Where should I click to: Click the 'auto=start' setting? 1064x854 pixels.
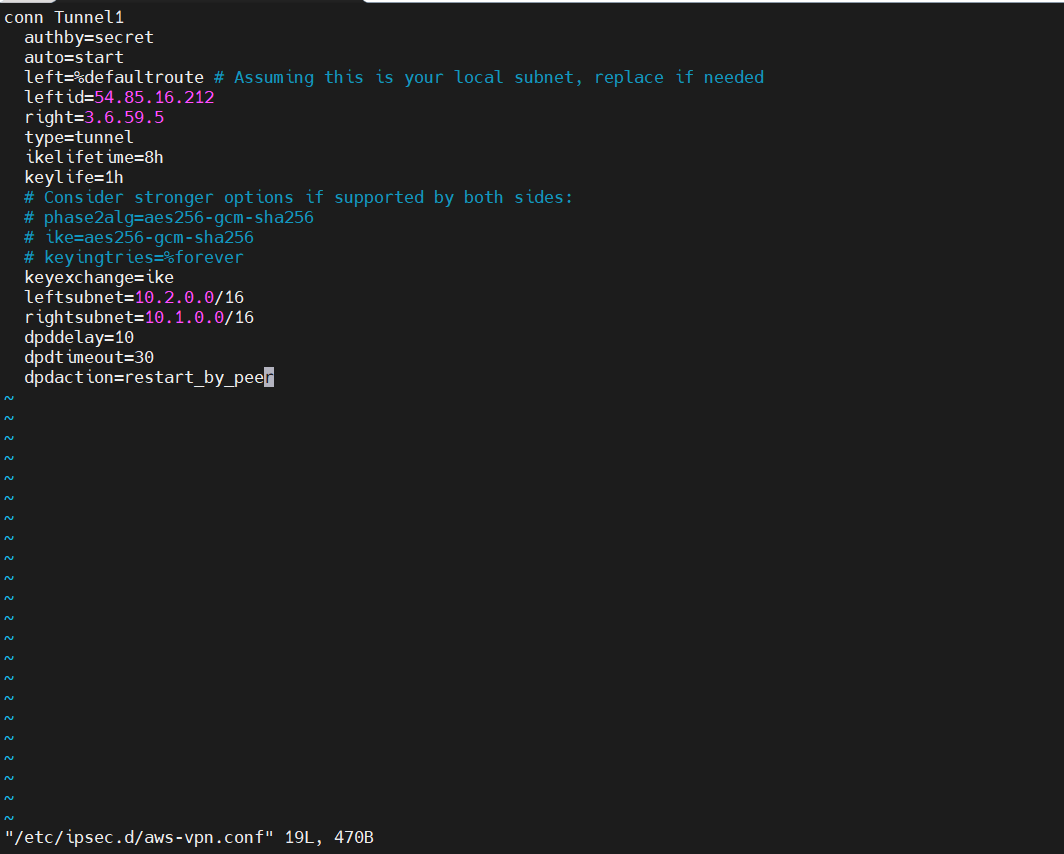pyautogui.click(x=74, y=58)
